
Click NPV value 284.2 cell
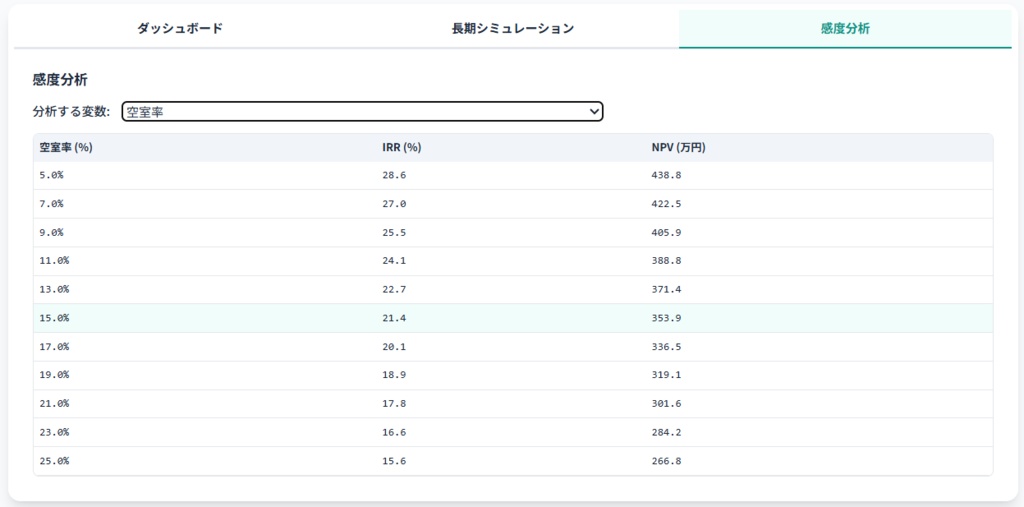tap(666, 432)
